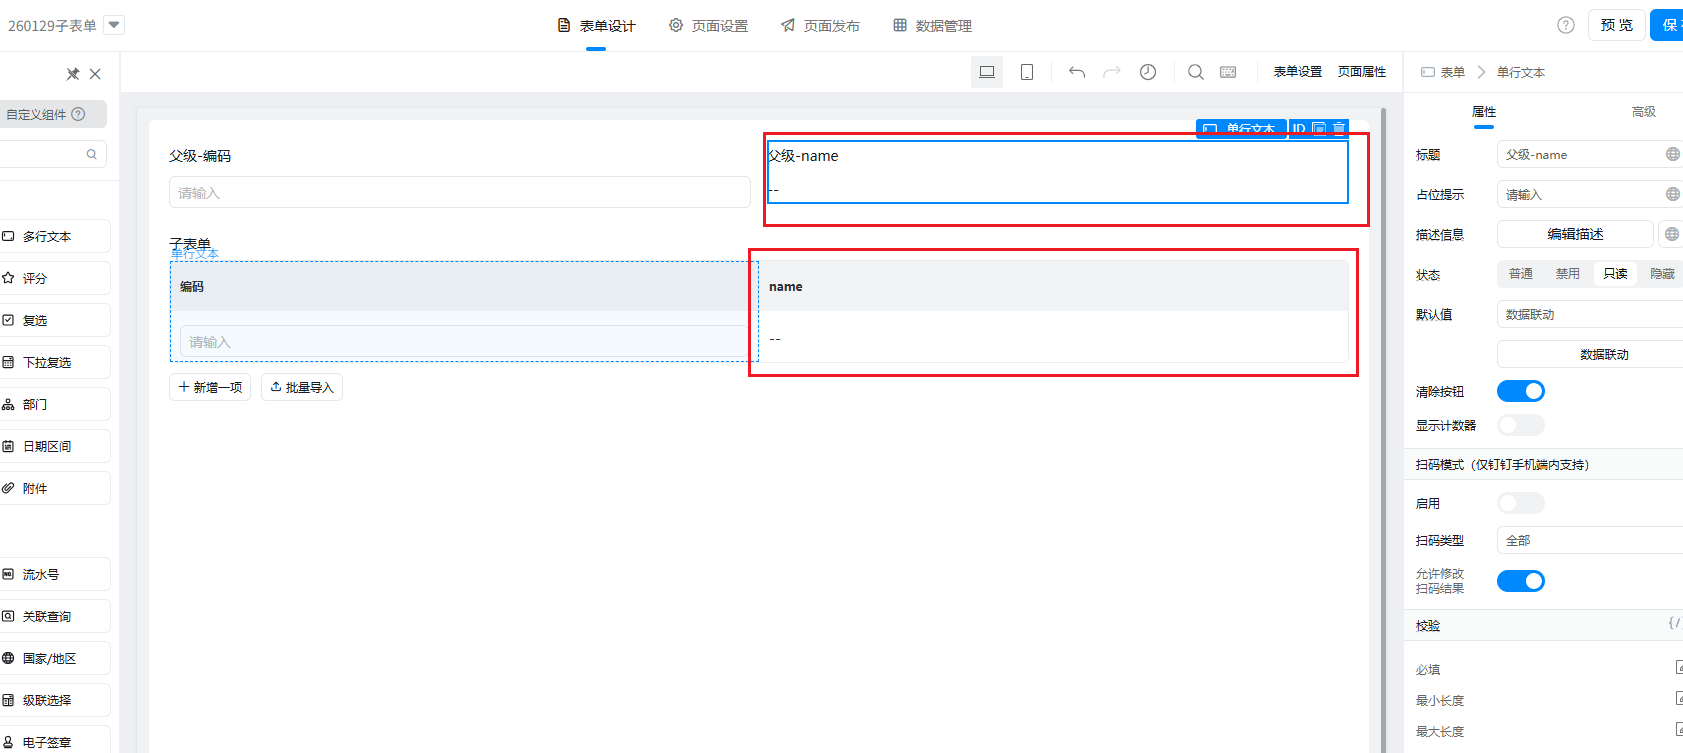Add the 流水号 serial number component
This screenshot has height=753, width=1683.
52,575
